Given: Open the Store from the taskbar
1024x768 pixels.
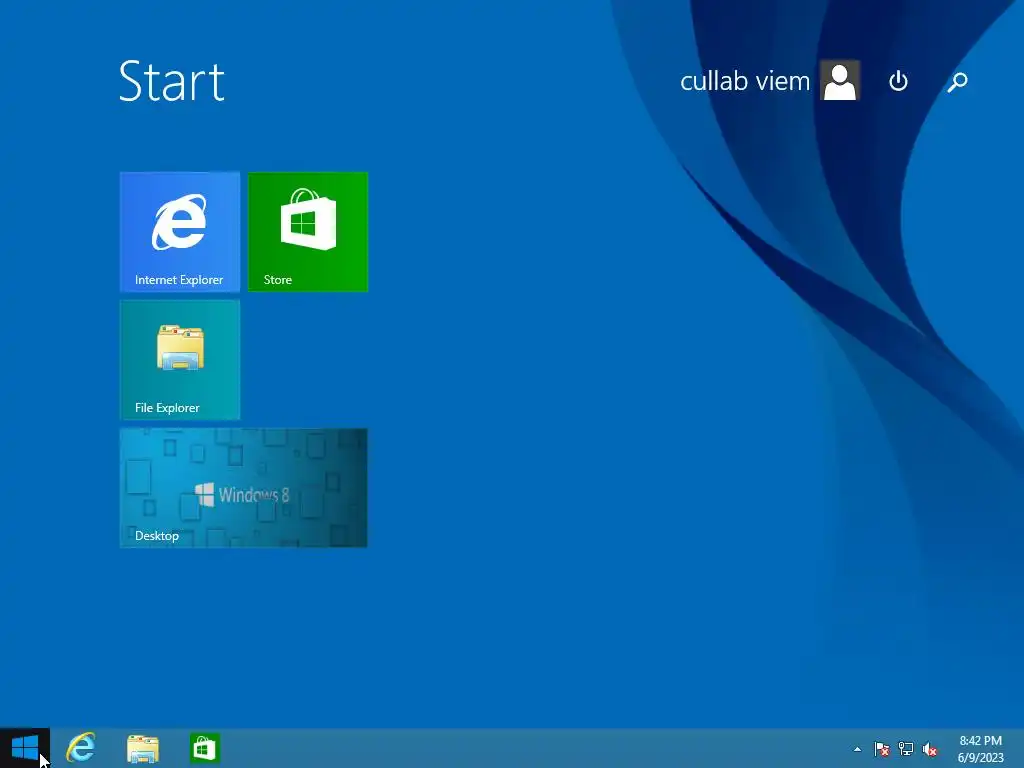Looking at the screenshot, I should tap(204, 748).
